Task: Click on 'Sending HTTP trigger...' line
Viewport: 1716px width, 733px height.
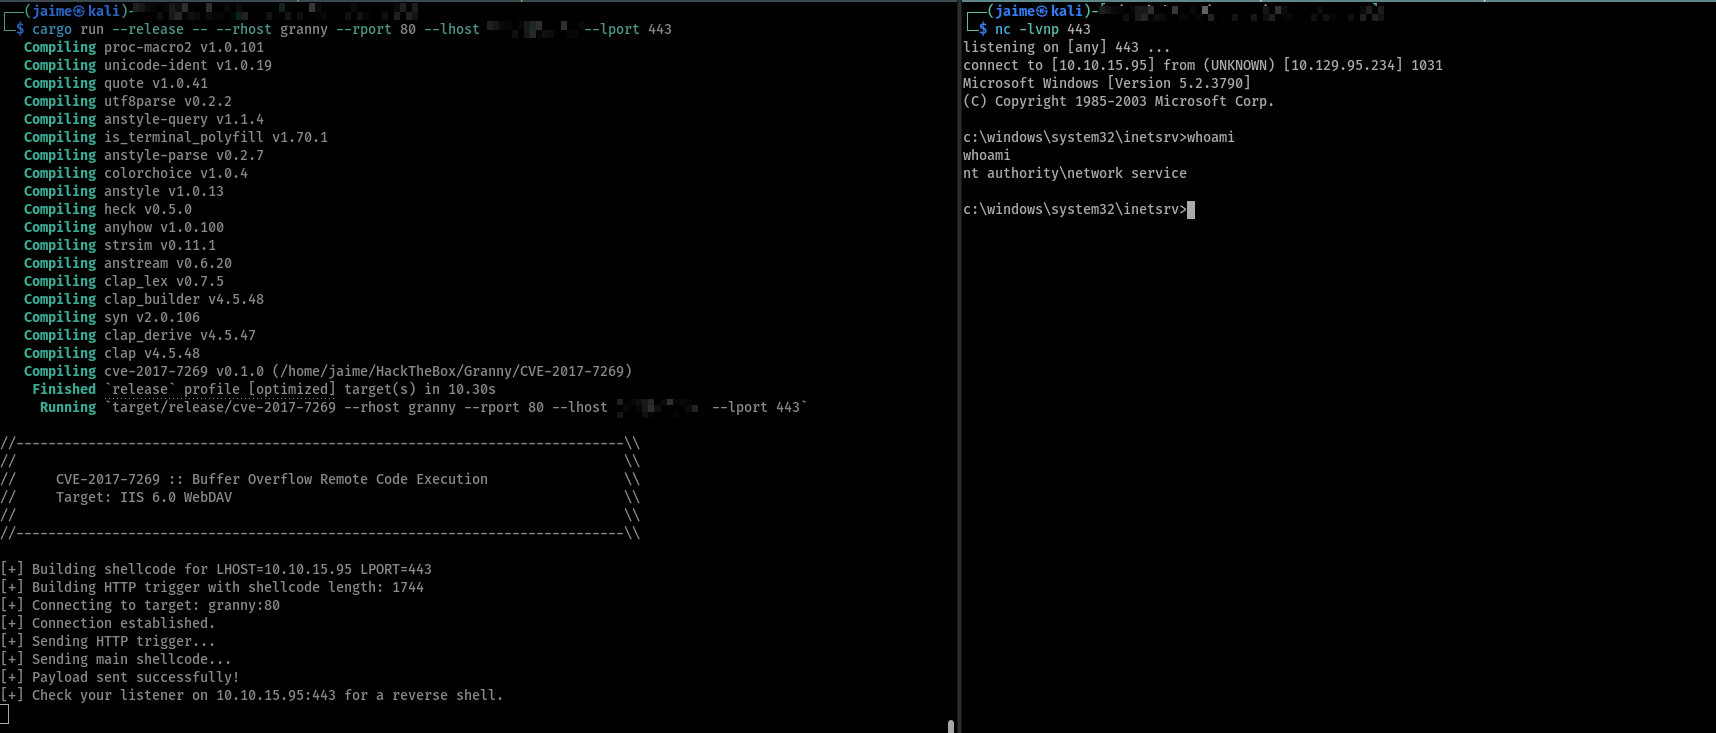Action: coord(108,641)
